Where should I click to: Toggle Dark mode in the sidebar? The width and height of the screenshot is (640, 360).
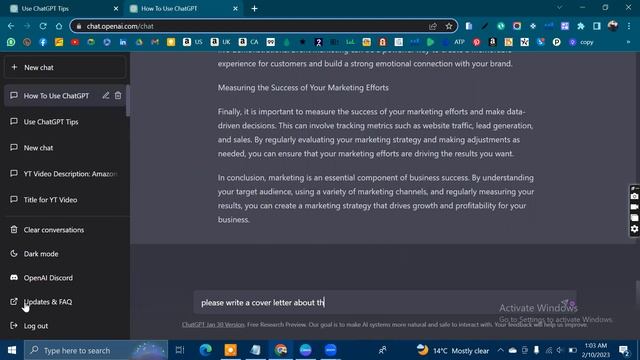click(x=65, y=254)
